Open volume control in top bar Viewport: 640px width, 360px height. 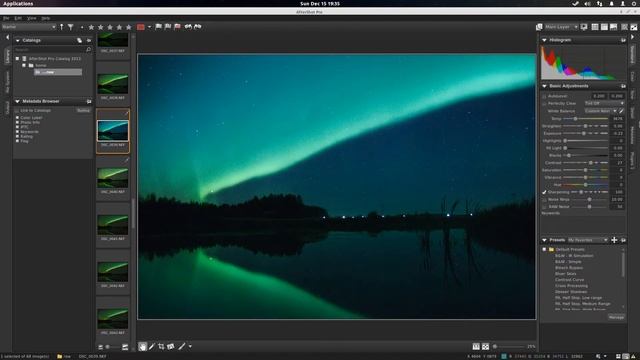click(x=587, y=4)
